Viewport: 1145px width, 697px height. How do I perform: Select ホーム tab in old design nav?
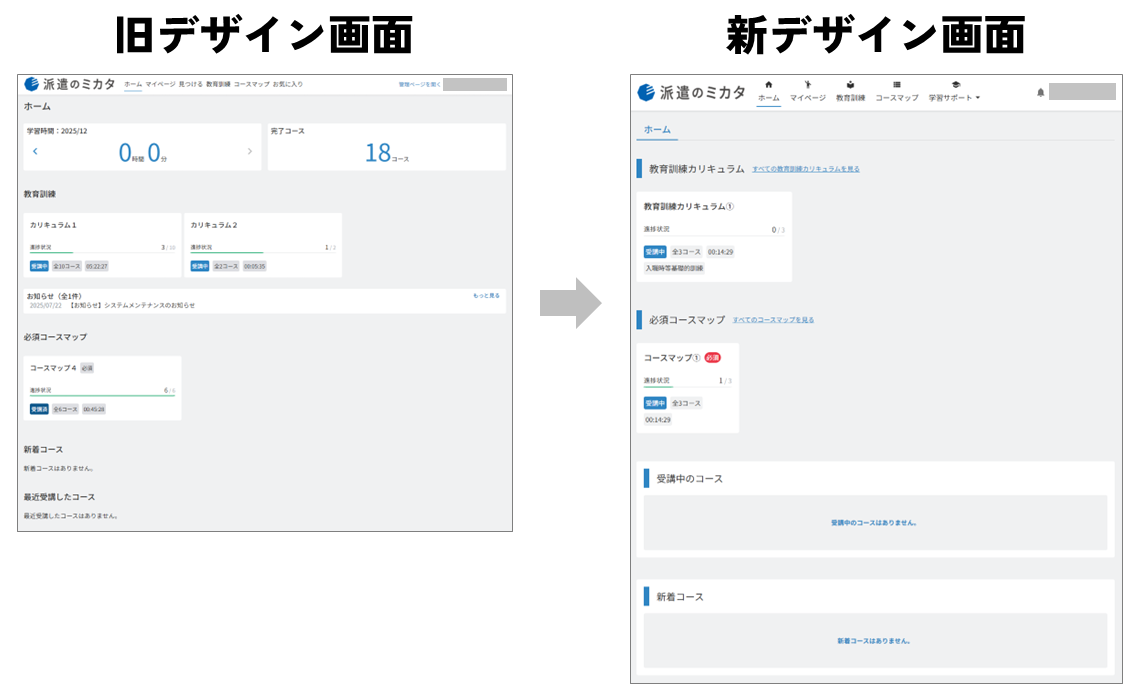133,84
